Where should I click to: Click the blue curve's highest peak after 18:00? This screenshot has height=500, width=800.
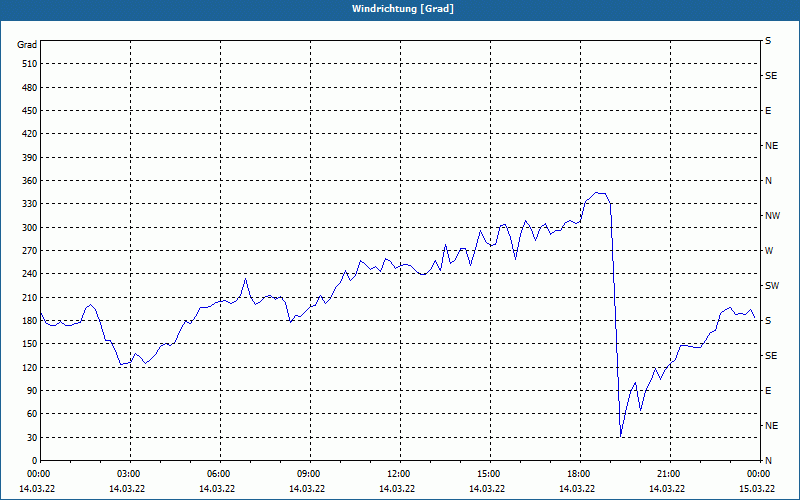pos(596,193)
